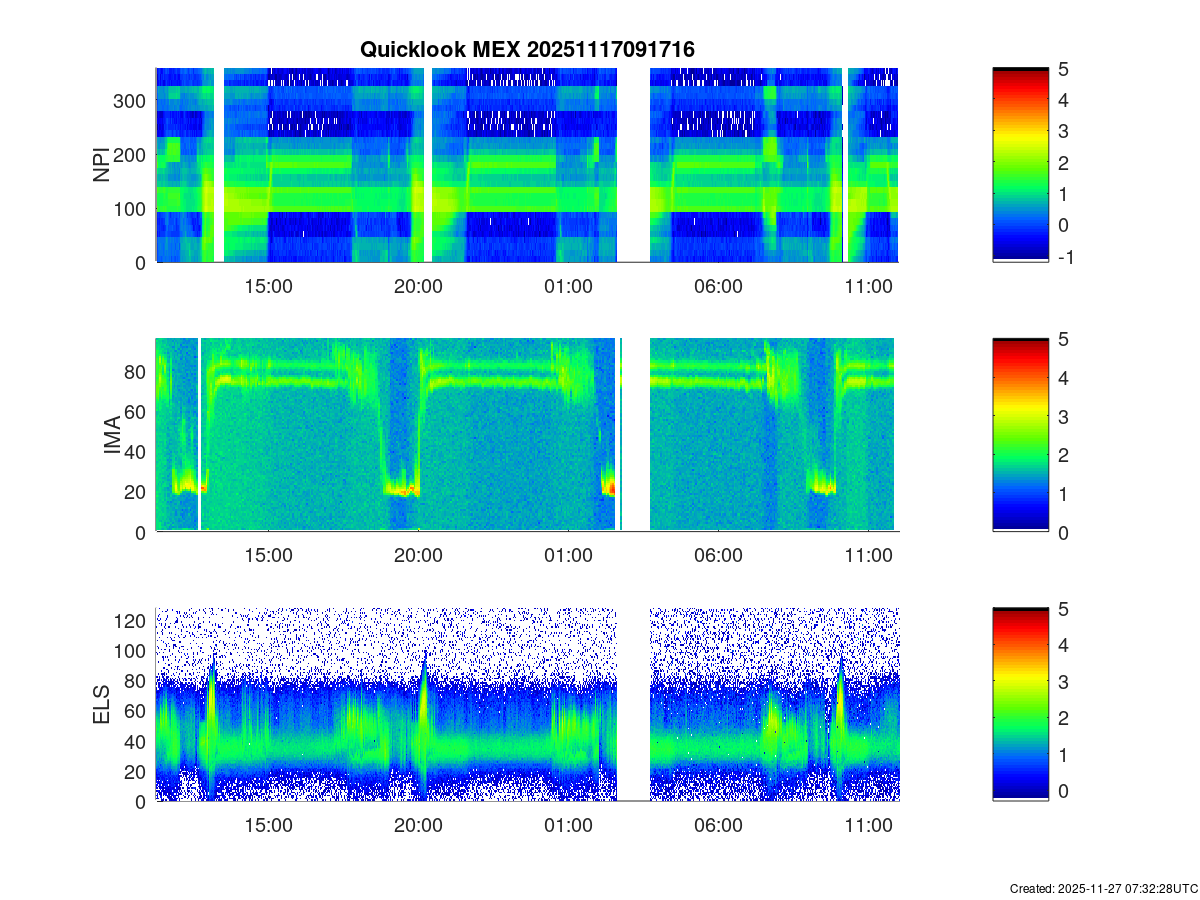Click the 01:00 tick under the IMA plot
This screenshot has height=900, width=1200.
point(568,556)
